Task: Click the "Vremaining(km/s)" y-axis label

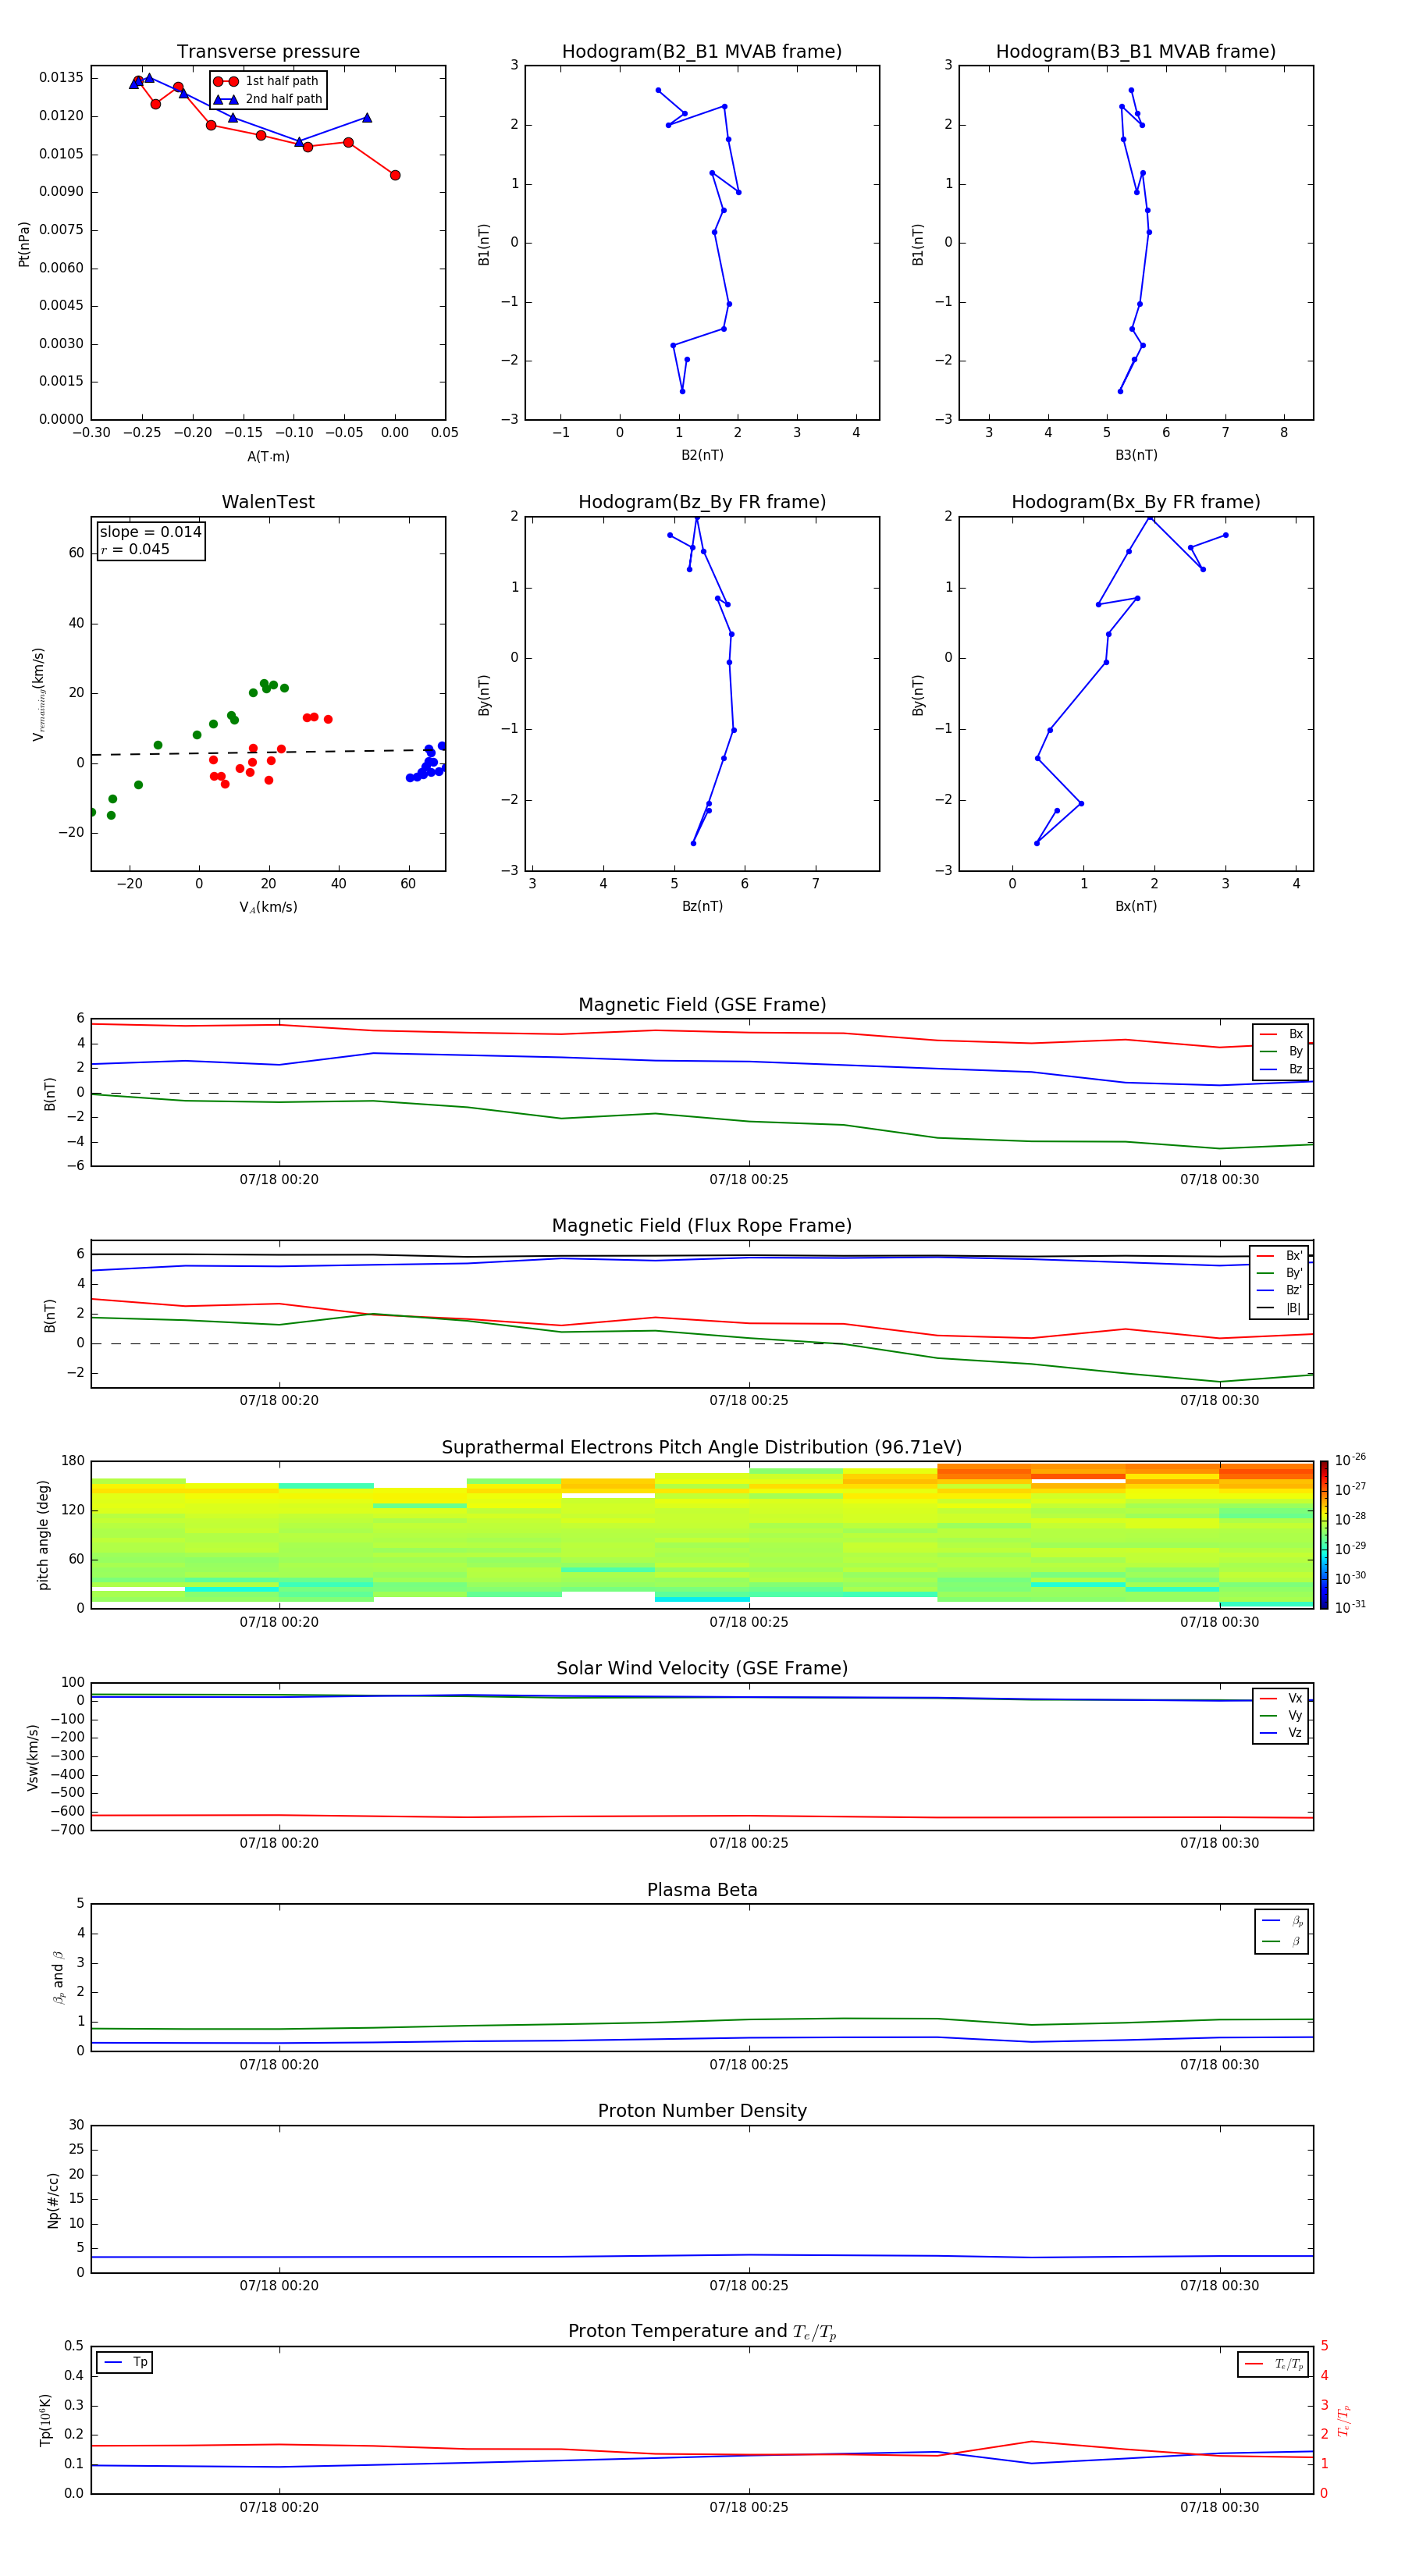Action: (39, 694)
